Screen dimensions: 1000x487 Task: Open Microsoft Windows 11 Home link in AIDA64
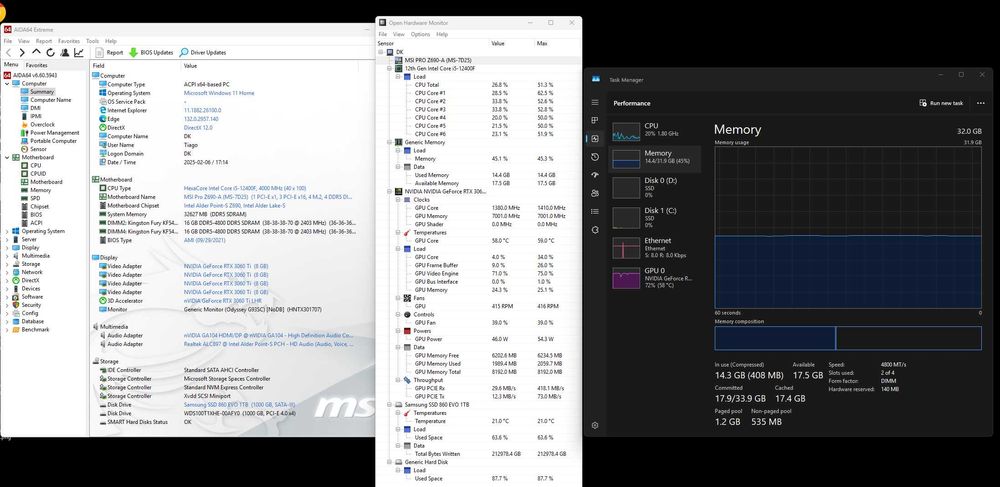[219, 93]
